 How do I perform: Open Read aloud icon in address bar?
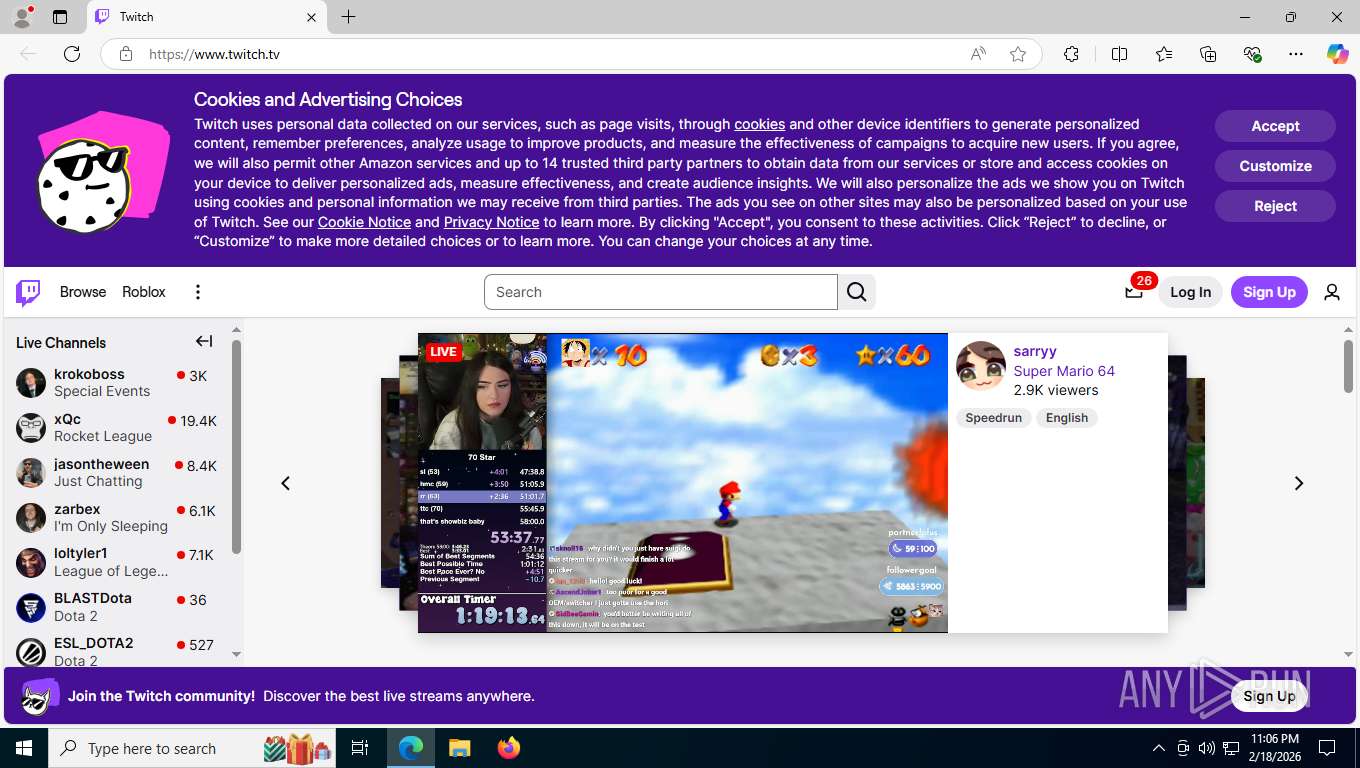[x=978, y=54]
